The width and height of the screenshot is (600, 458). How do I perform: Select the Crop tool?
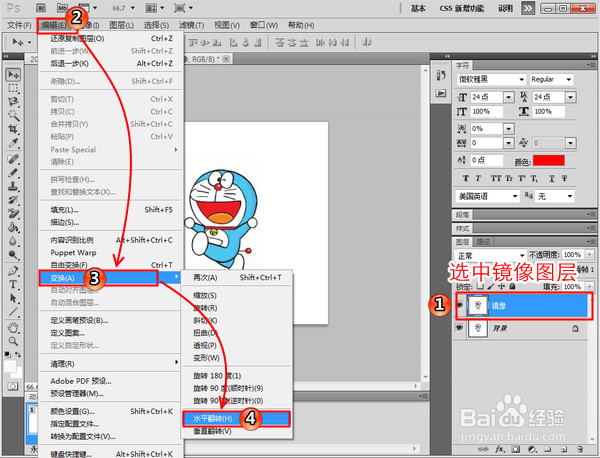click(x=13, y=129)
